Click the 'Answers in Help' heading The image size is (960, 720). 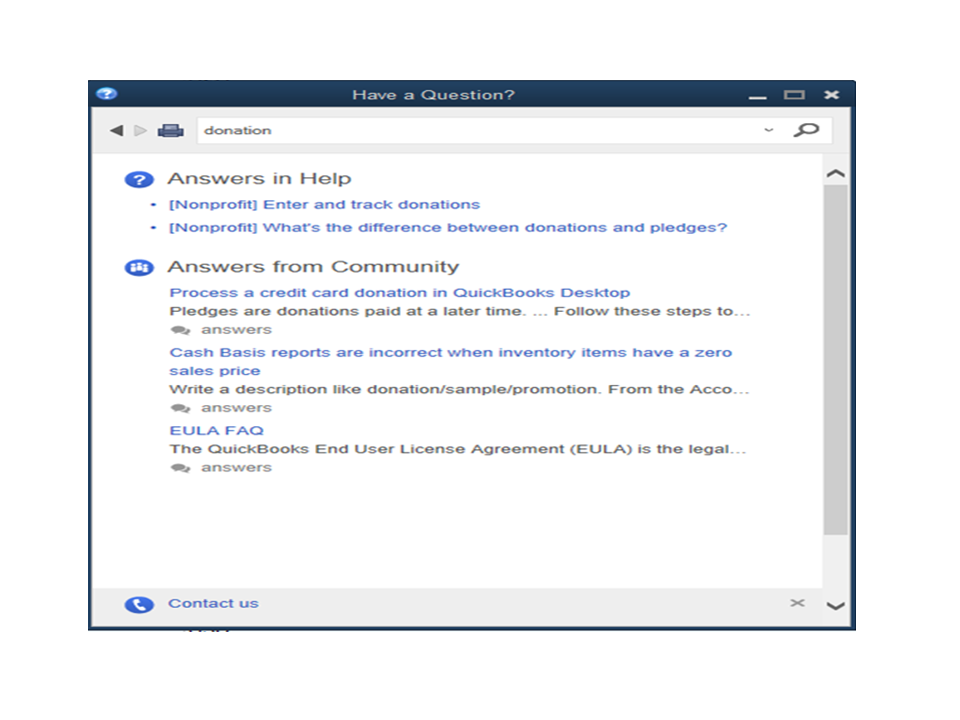(260, 179)
